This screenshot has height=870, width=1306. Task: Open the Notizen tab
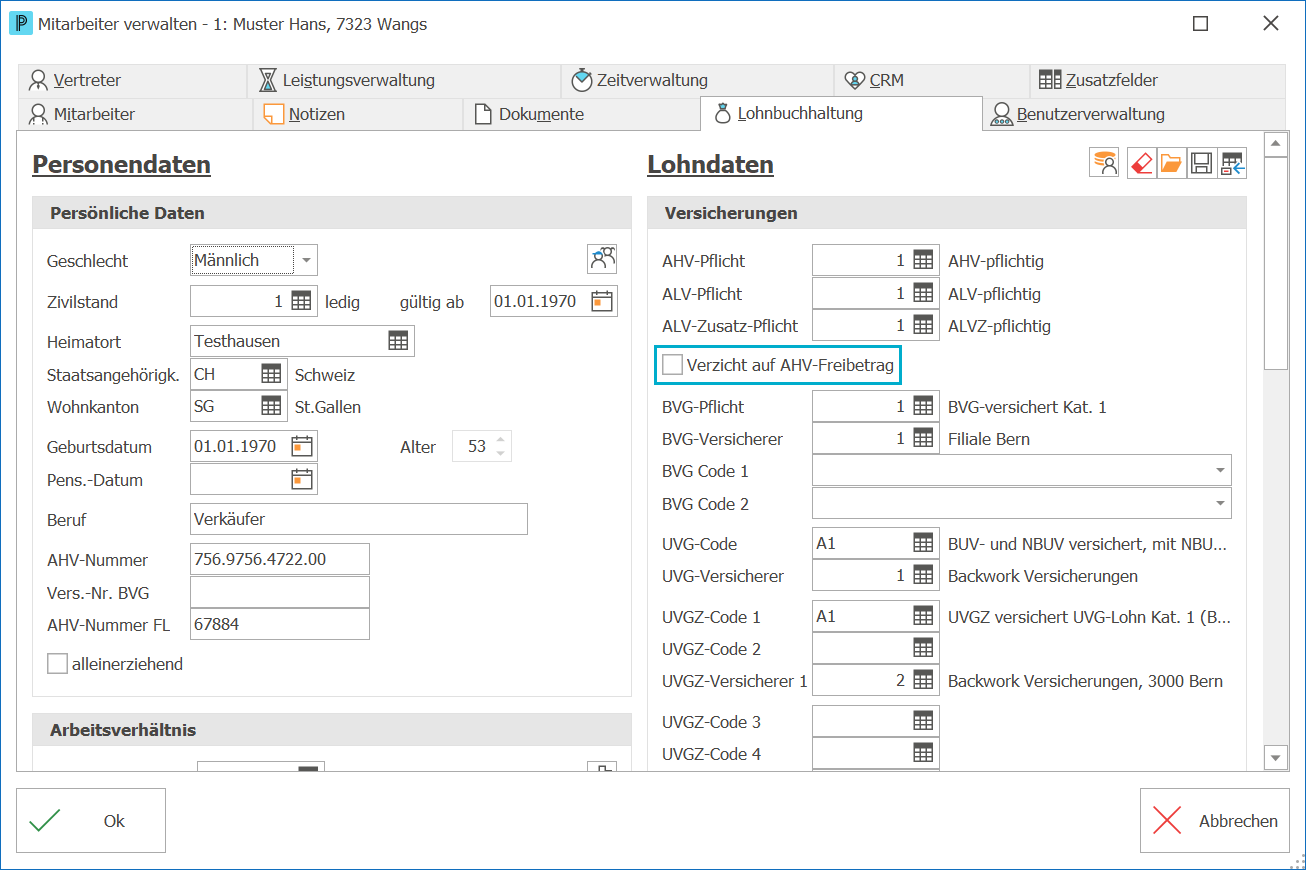tap(358, 114)
